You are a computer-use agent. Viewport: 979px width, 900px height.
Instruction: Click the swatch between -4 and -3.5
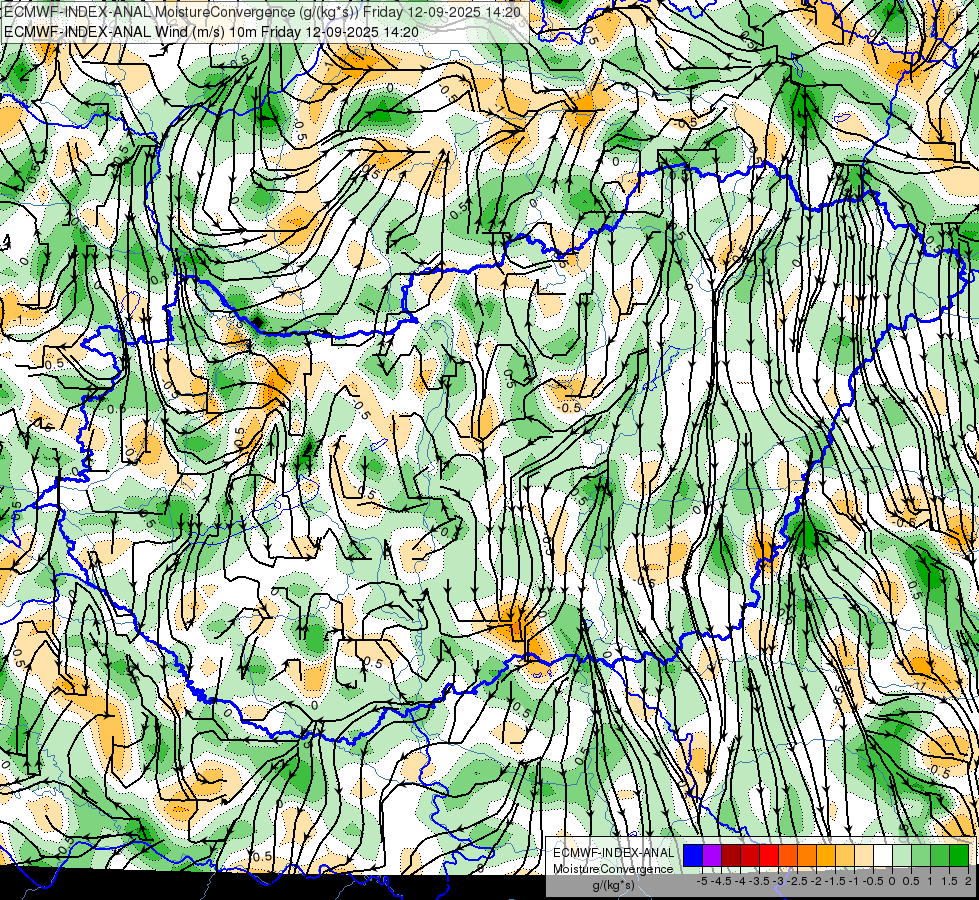(x=750, y=856)
